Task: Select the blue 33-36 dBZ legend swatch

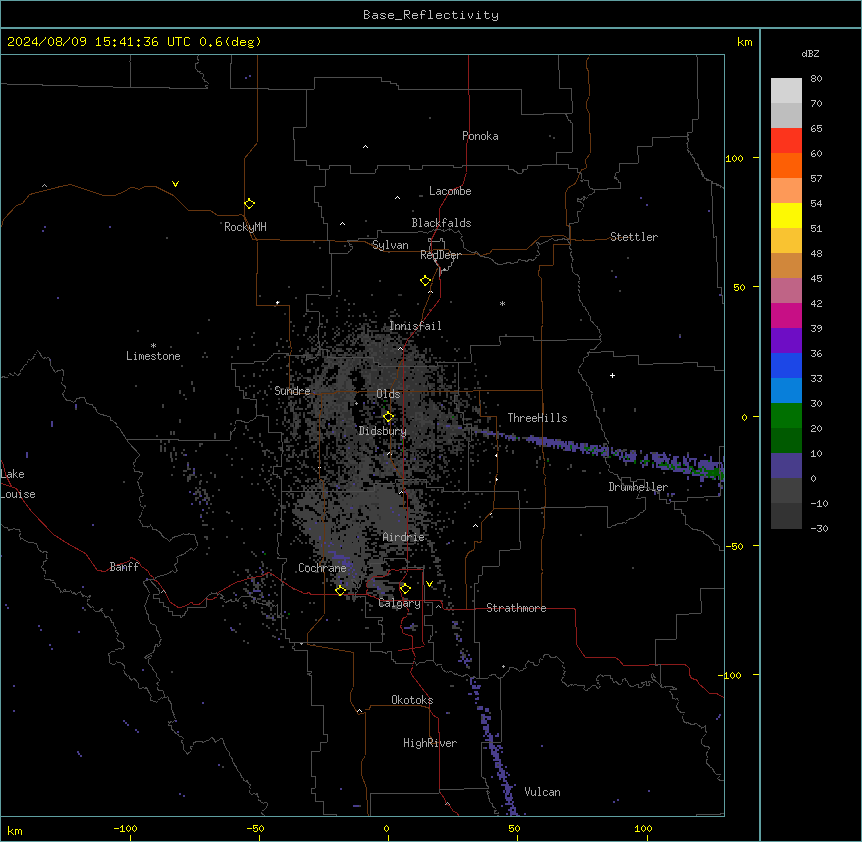Action: coord(786,365)
